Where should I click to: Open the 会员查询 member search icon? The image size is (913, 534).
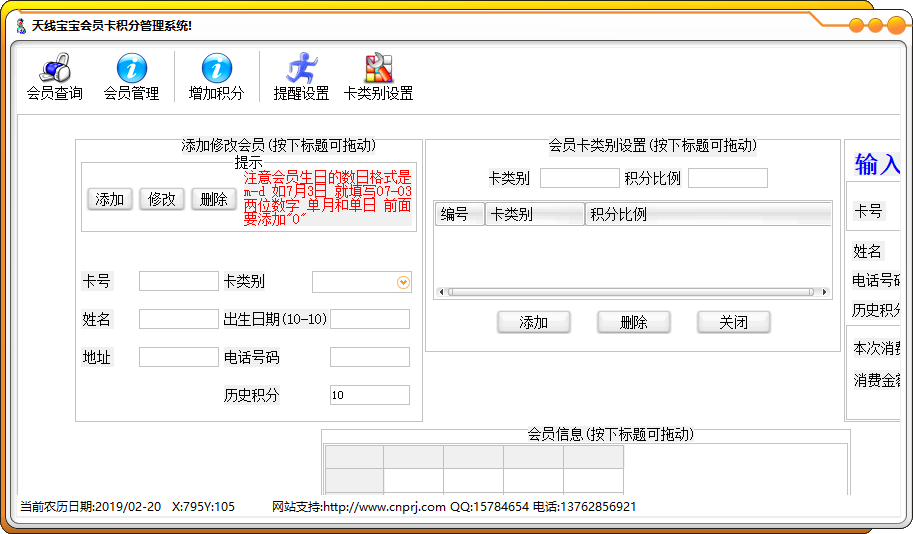point(55,77)
